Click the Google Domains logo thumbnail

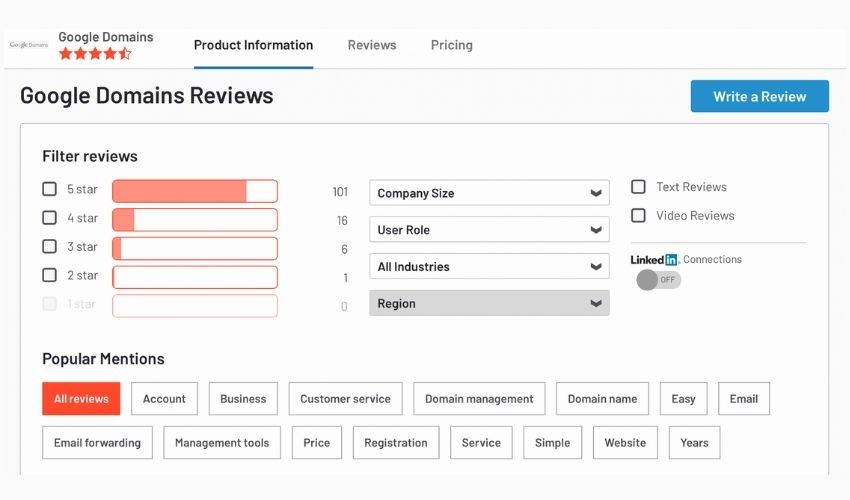[x=29, y=45]
